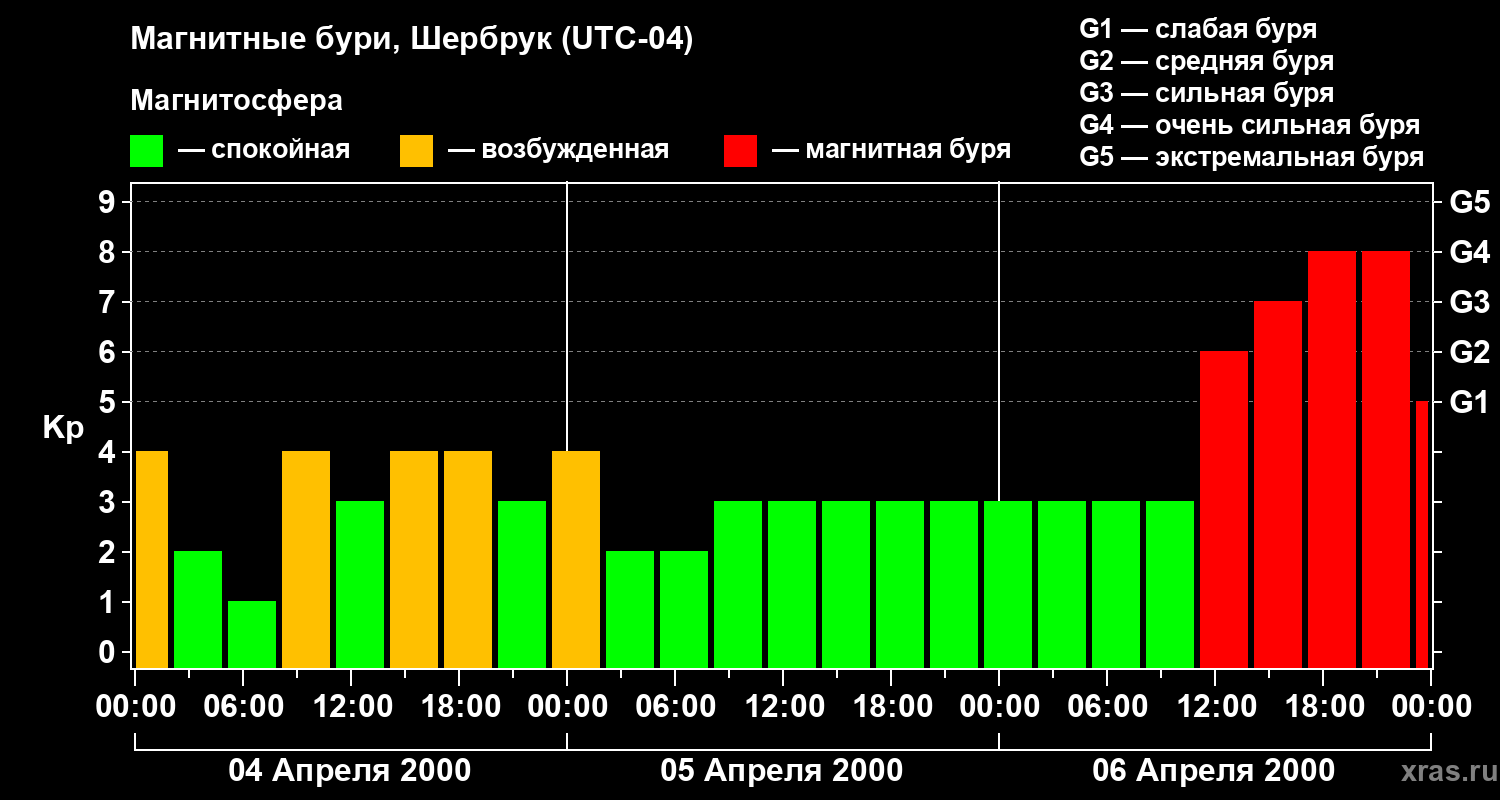Click the yellow bar starting at 00:00 on 05 April
Image resolution: width=1500 pixels, height=800 pixels.
point(576,559)
